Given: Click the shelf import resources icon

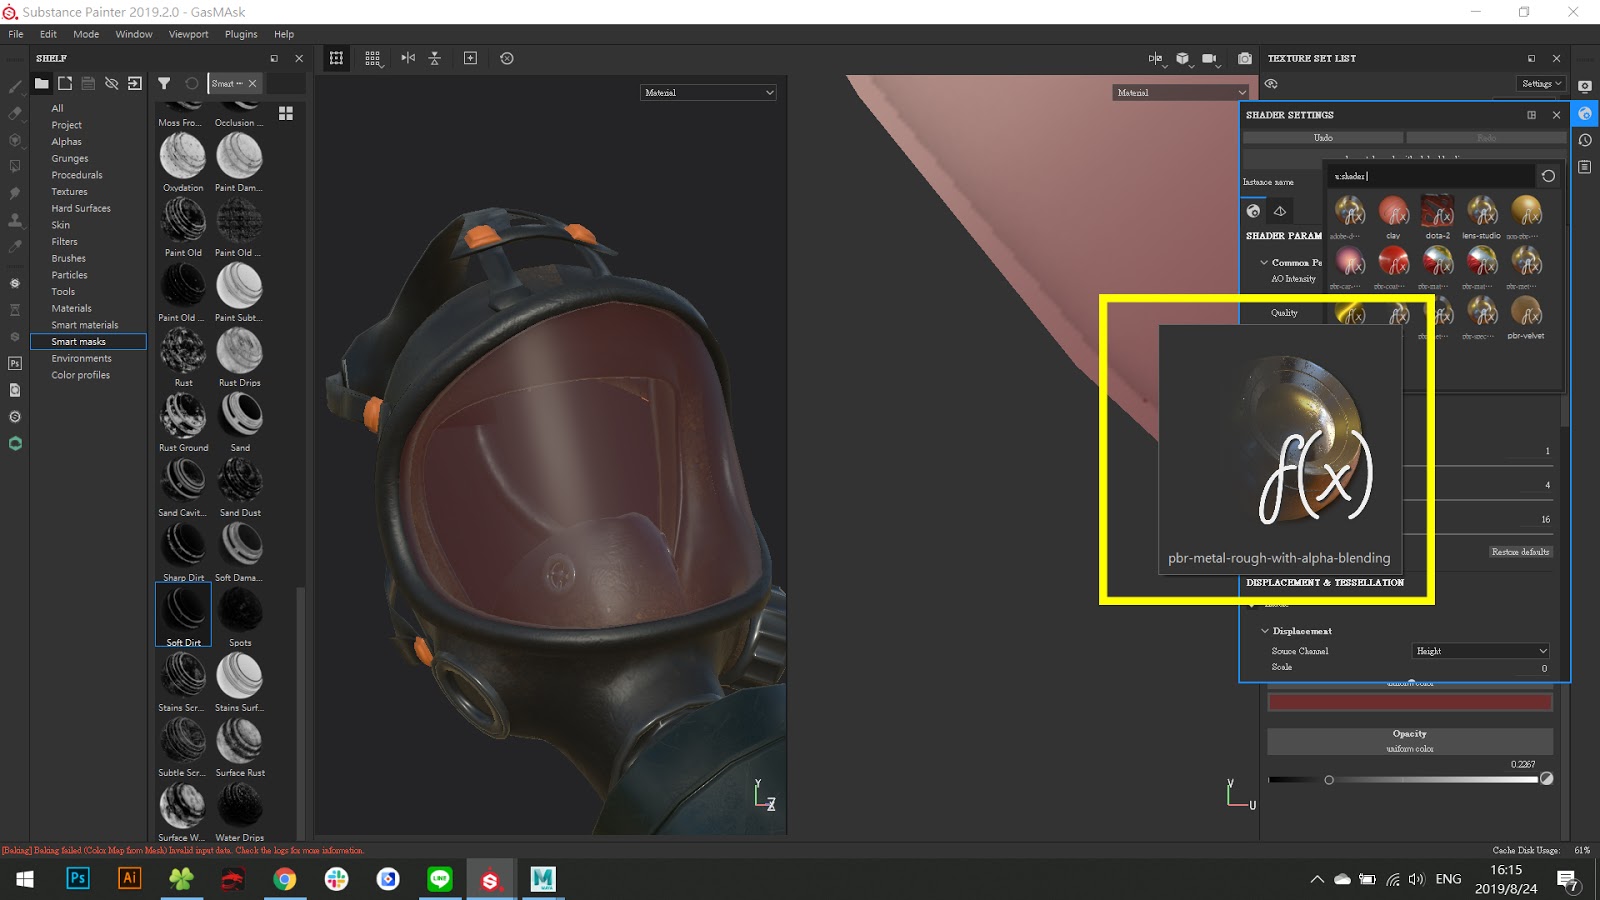Looking at the screenshot, I should point(135,83).
